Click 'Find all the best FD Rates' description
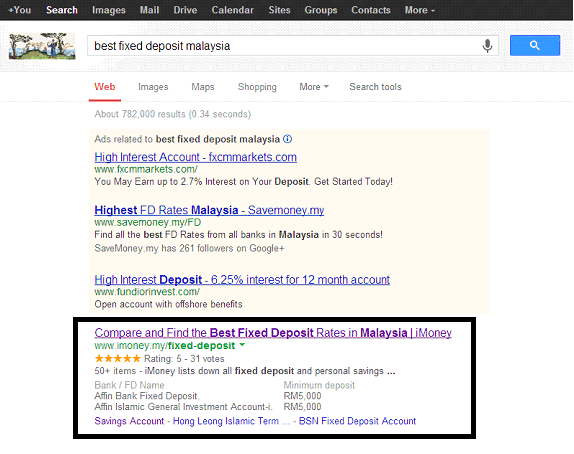 pyautogui.click(x=238, y=235)
